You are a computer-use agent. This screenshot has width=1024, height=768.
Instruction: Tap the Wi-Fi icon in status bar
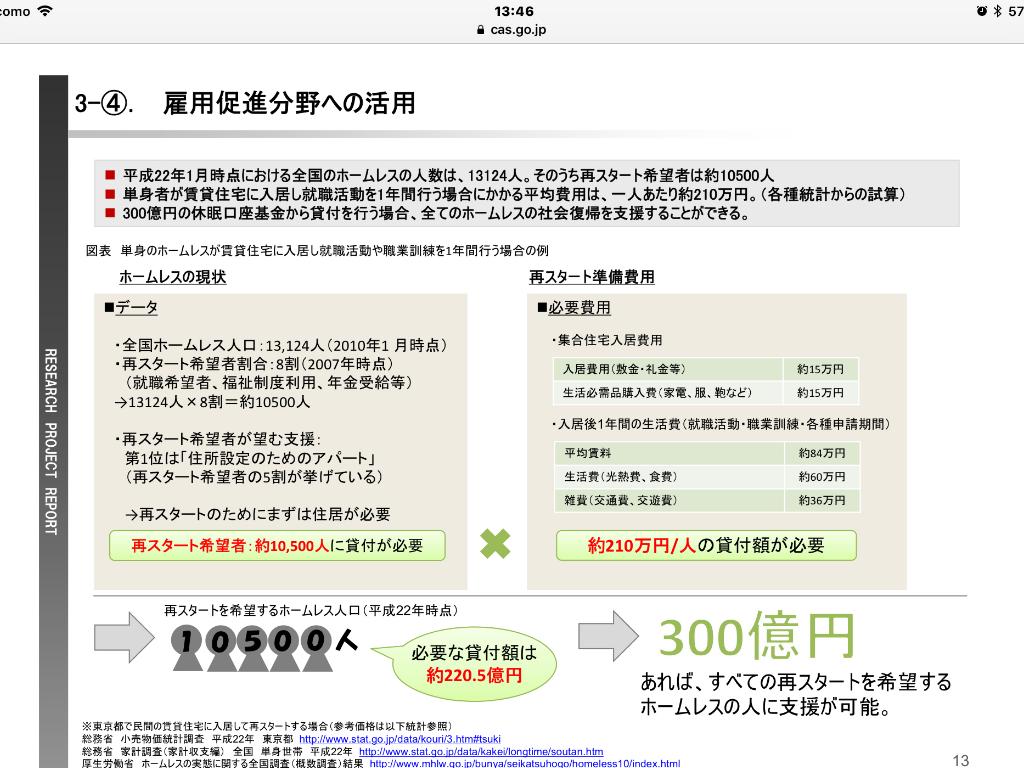tap(45, 11)
